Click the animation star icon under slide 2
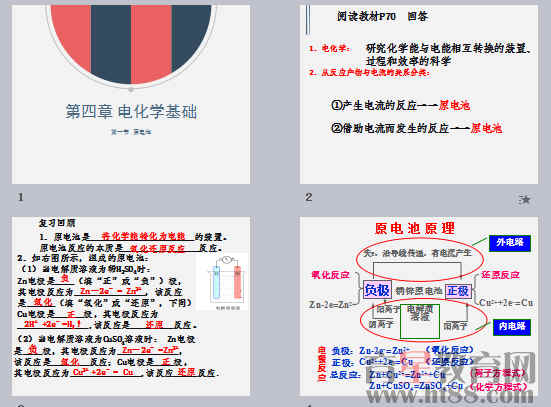Viewport: 551px width, 407px height. [524, 199]
